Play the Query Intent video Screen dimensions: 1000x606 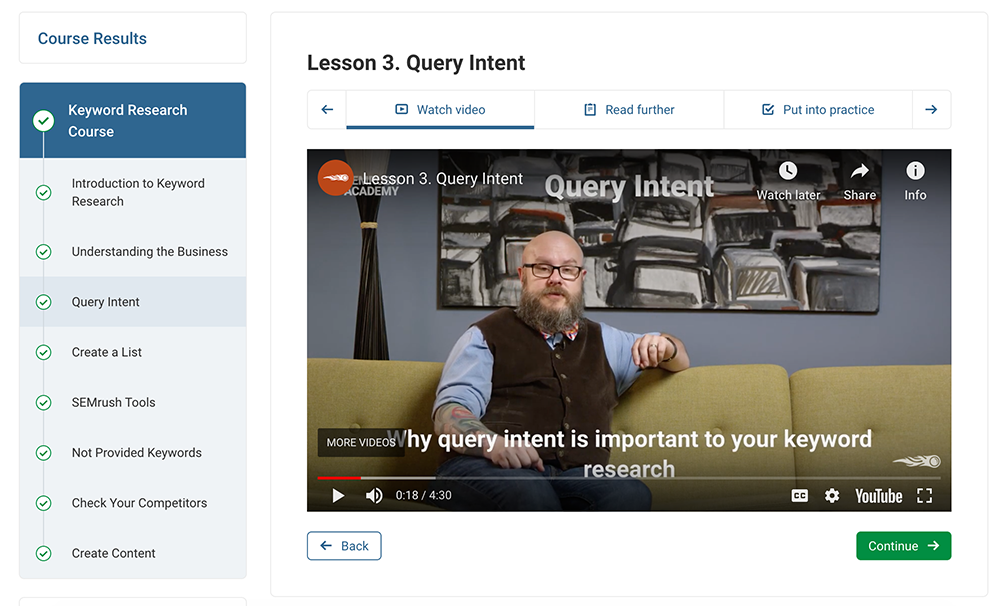coord(338,496)
